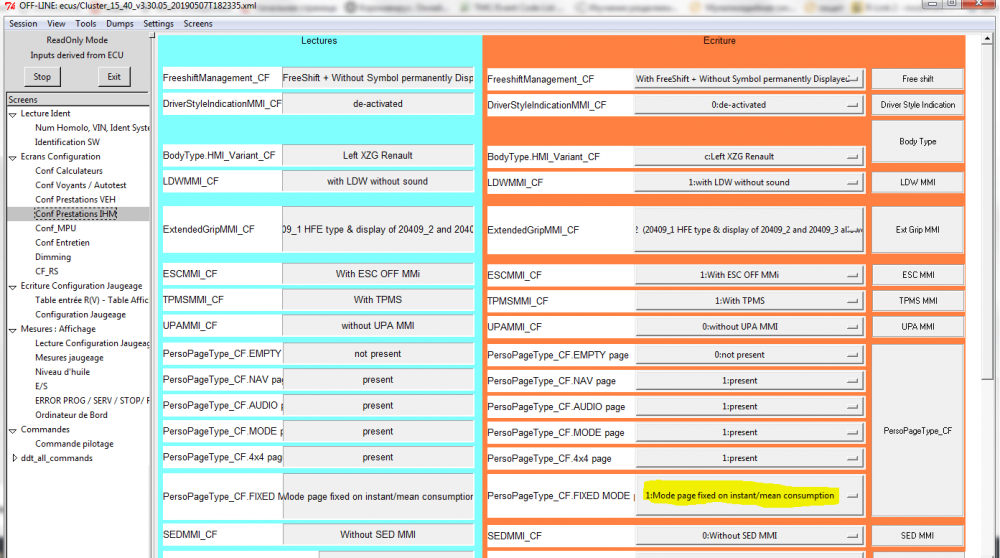
Task: Click the Exit button
Action: 114,77
